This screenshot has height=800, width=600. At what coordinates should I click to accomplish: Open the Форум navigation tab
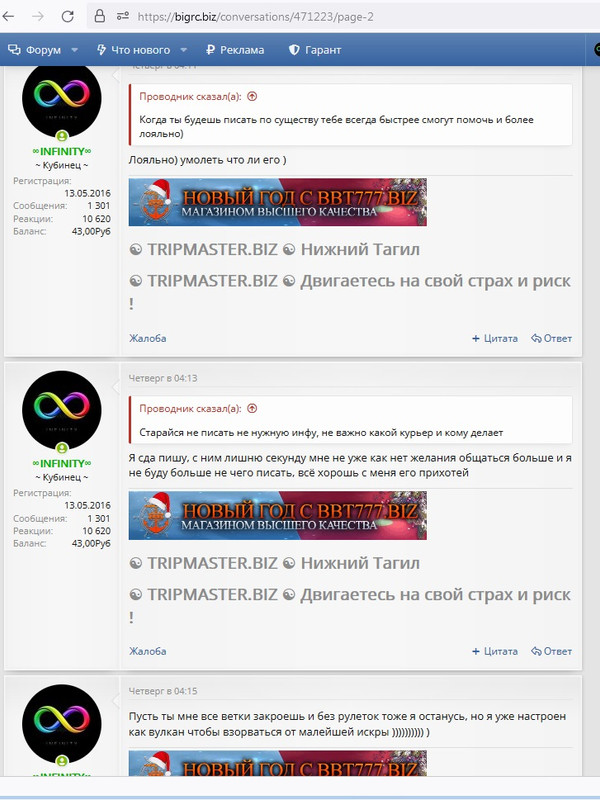pyautogui.click(x=35, y=49)
